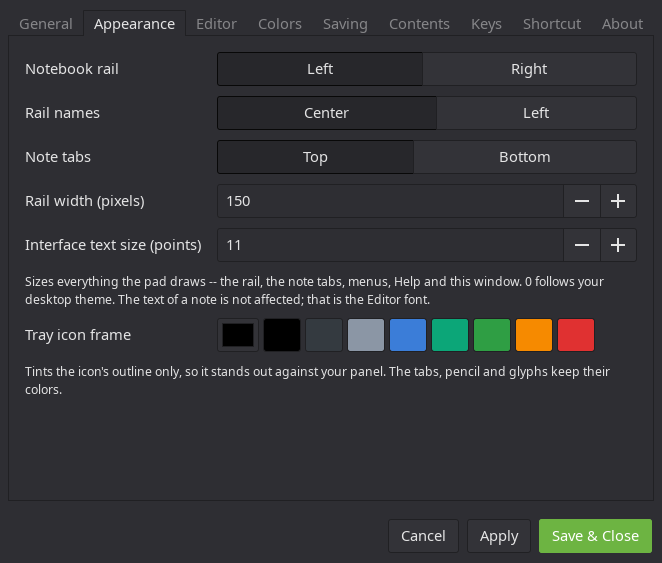
Task: Pick the plain black tray frame swatch
Action: pyautogui.click(x=282, y=335)
